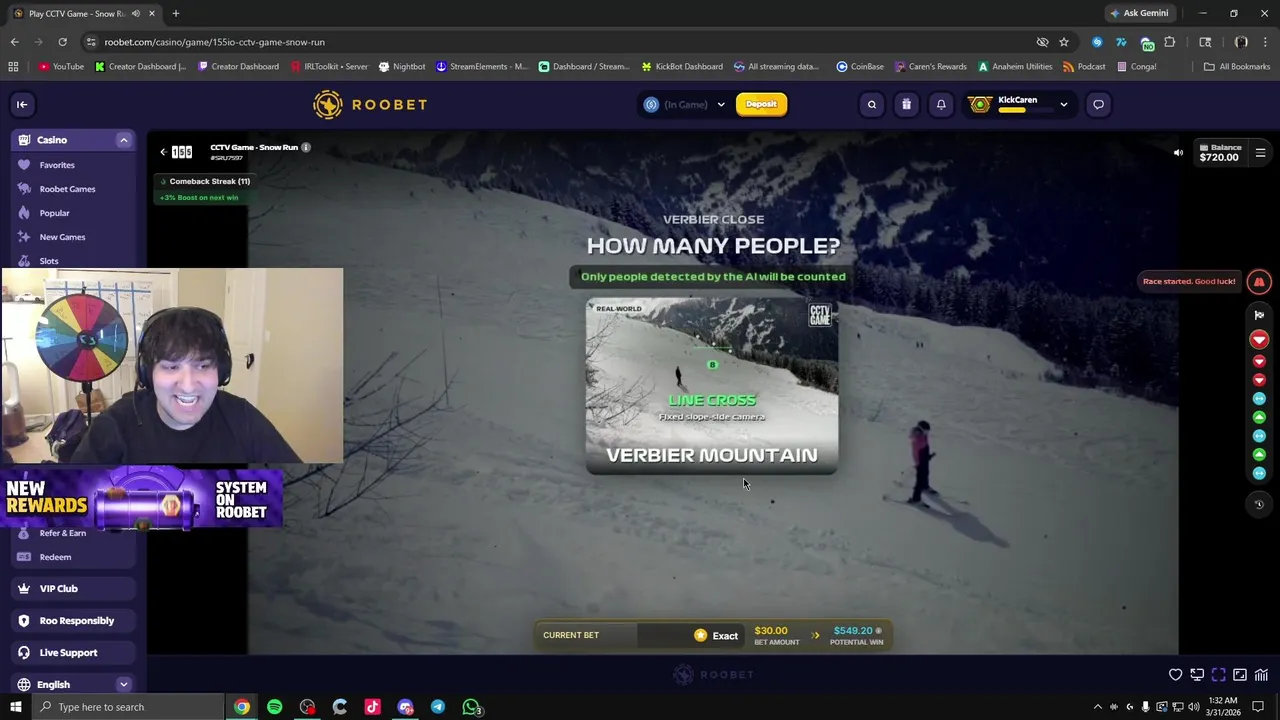Open the game hamburger menu
Screen dimensions: 1280x720
tap(1260, 153)
